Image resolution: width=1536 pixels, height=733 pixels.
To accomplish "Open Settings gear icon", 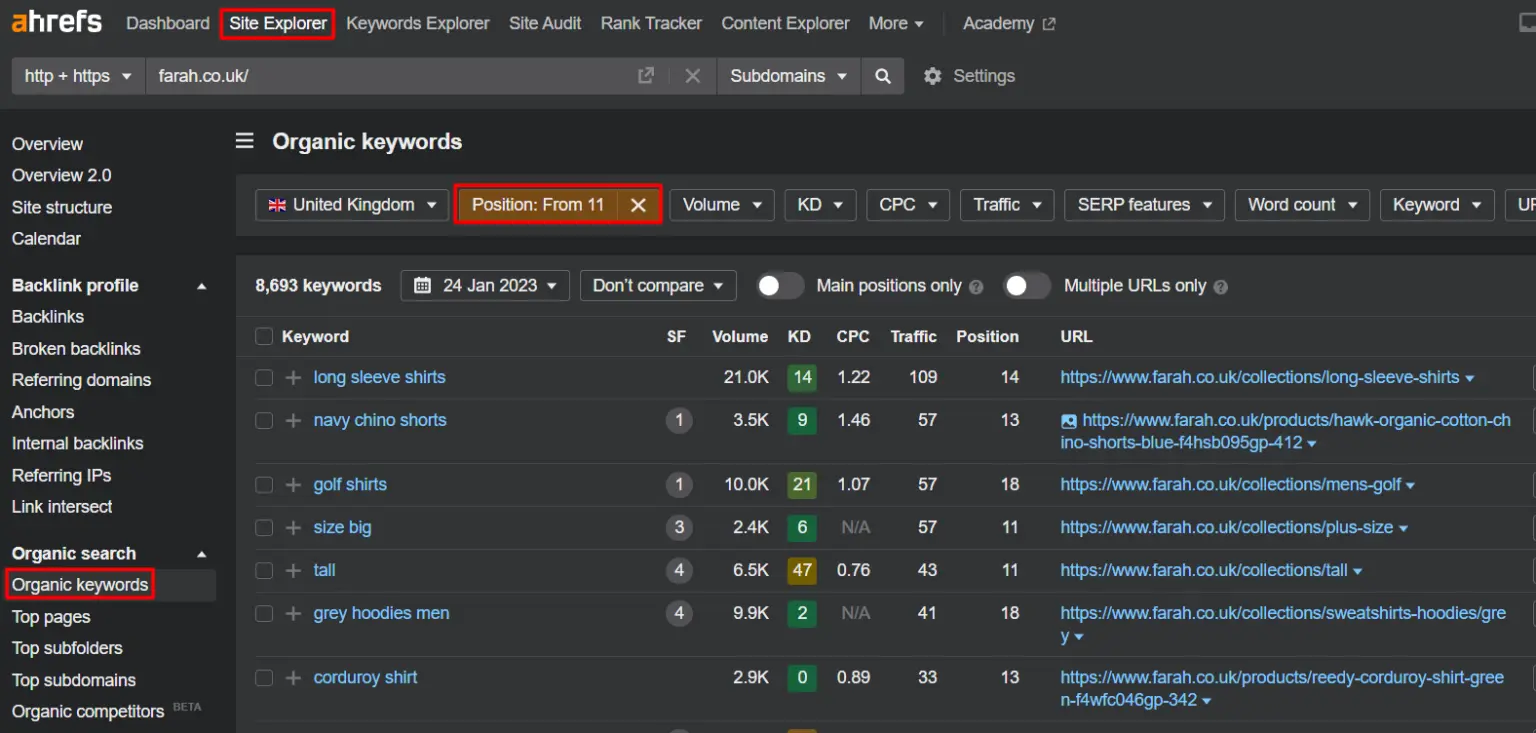I will 932,76.
